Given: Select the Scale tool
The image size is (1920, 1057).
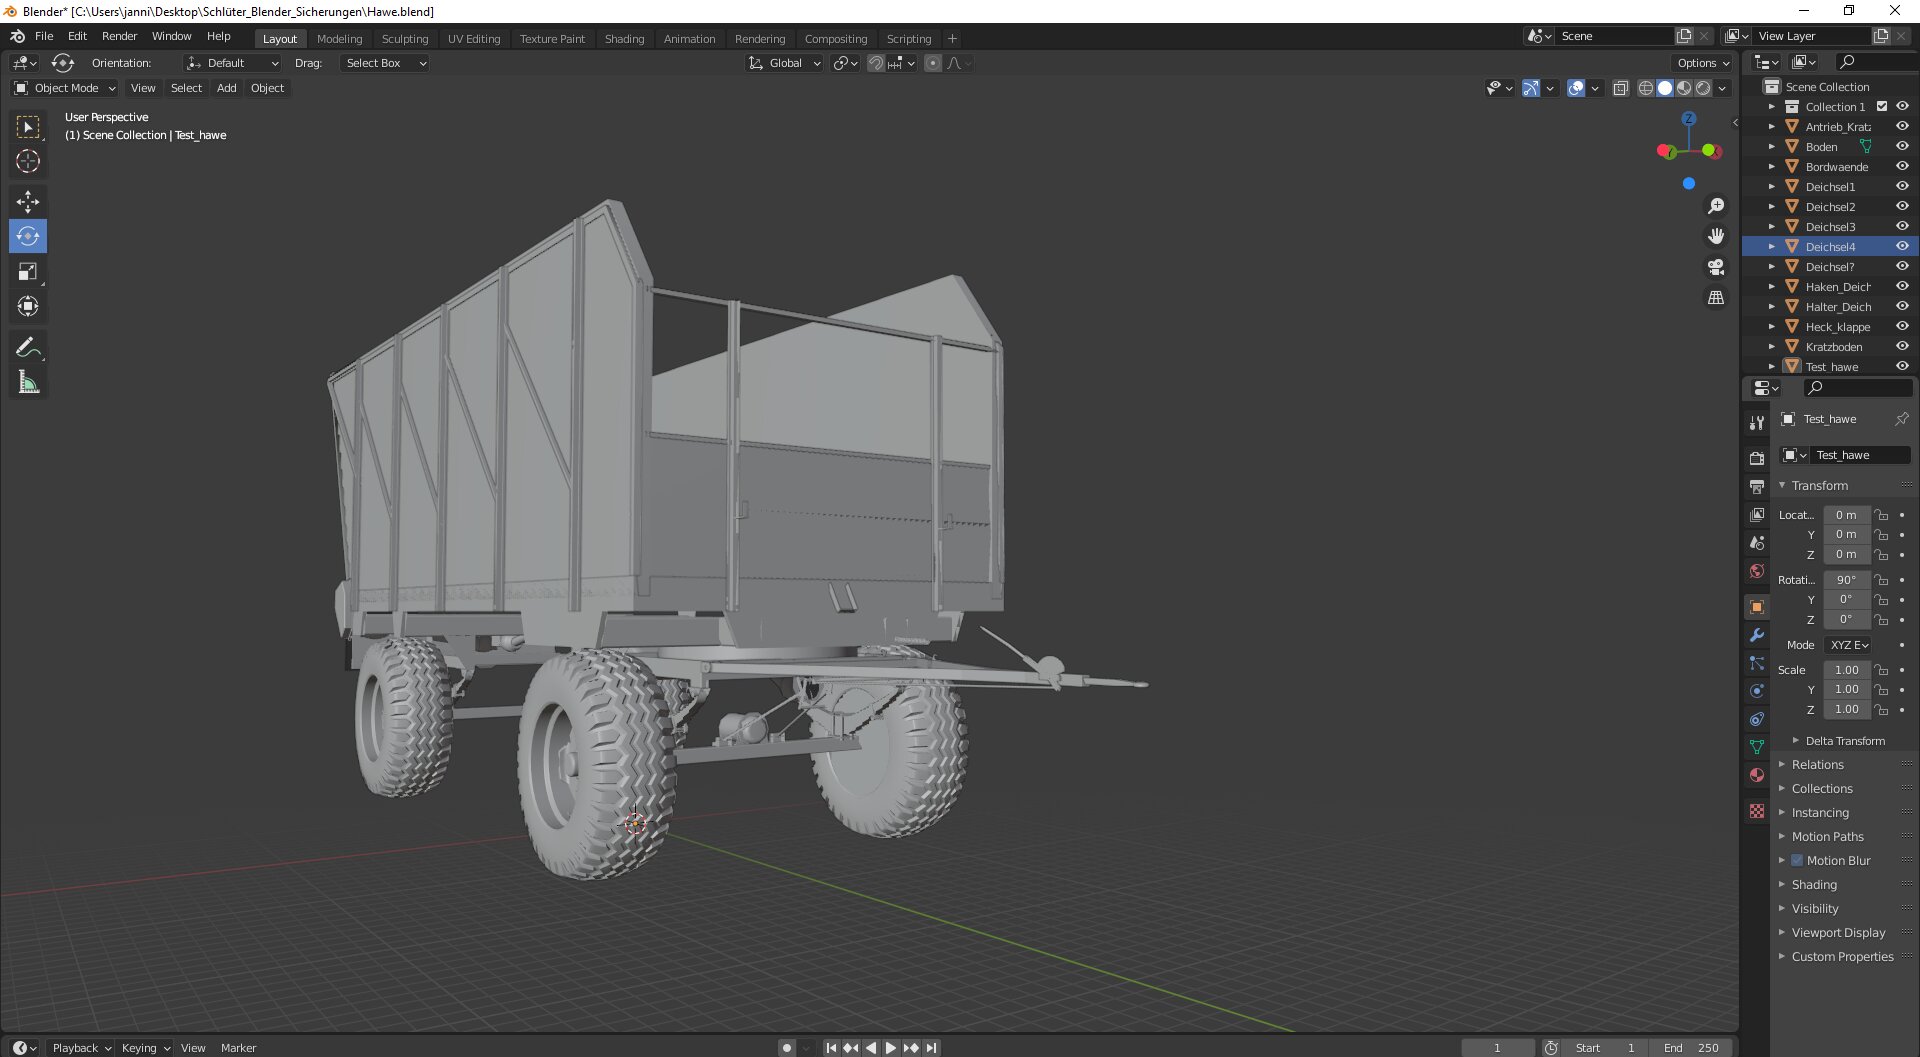Looking at the screenshot, I should click(28, 272).
